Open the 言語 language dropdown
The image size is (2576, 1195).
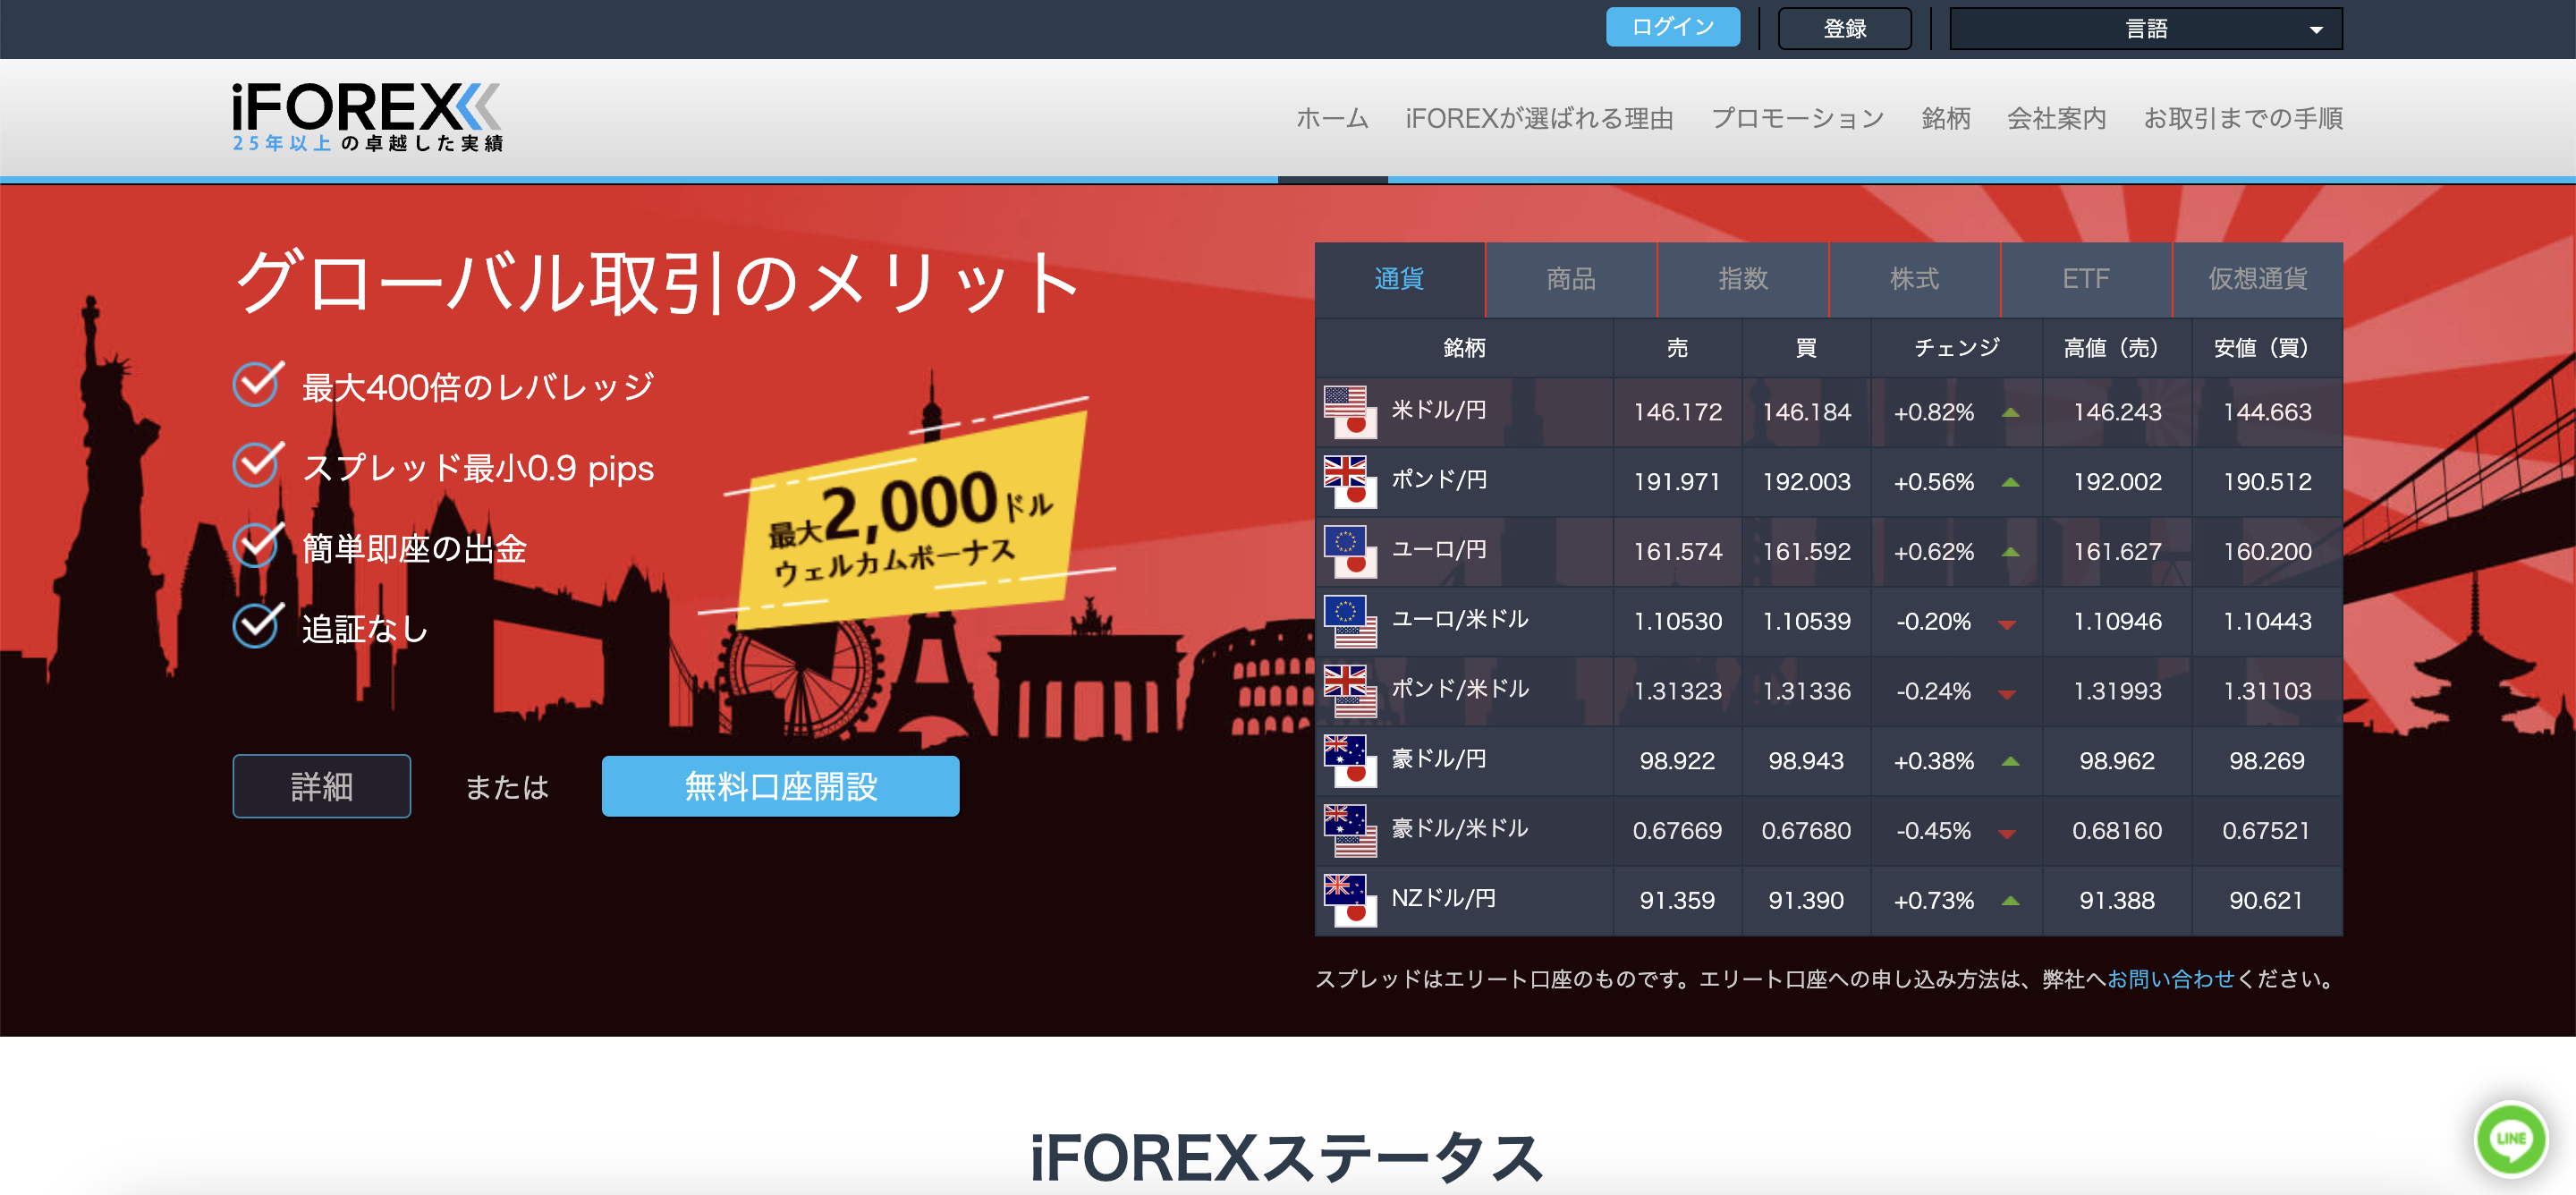point(2145,28)
